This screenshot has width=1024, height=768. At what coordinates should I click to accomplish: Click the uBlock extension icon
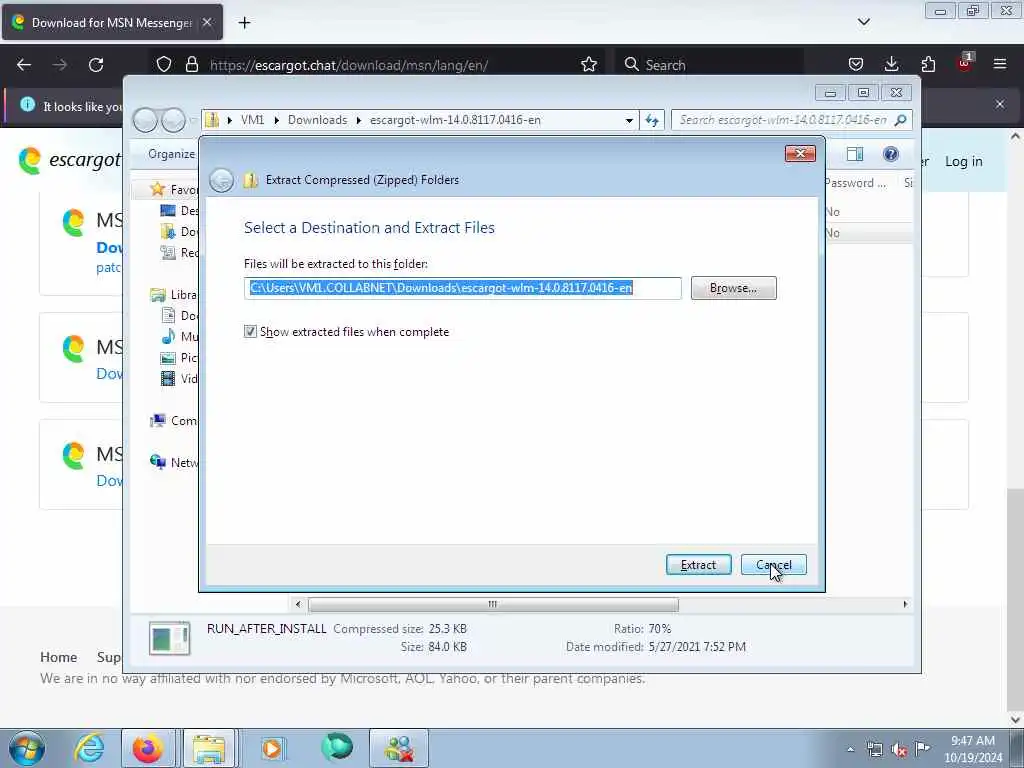965,63
